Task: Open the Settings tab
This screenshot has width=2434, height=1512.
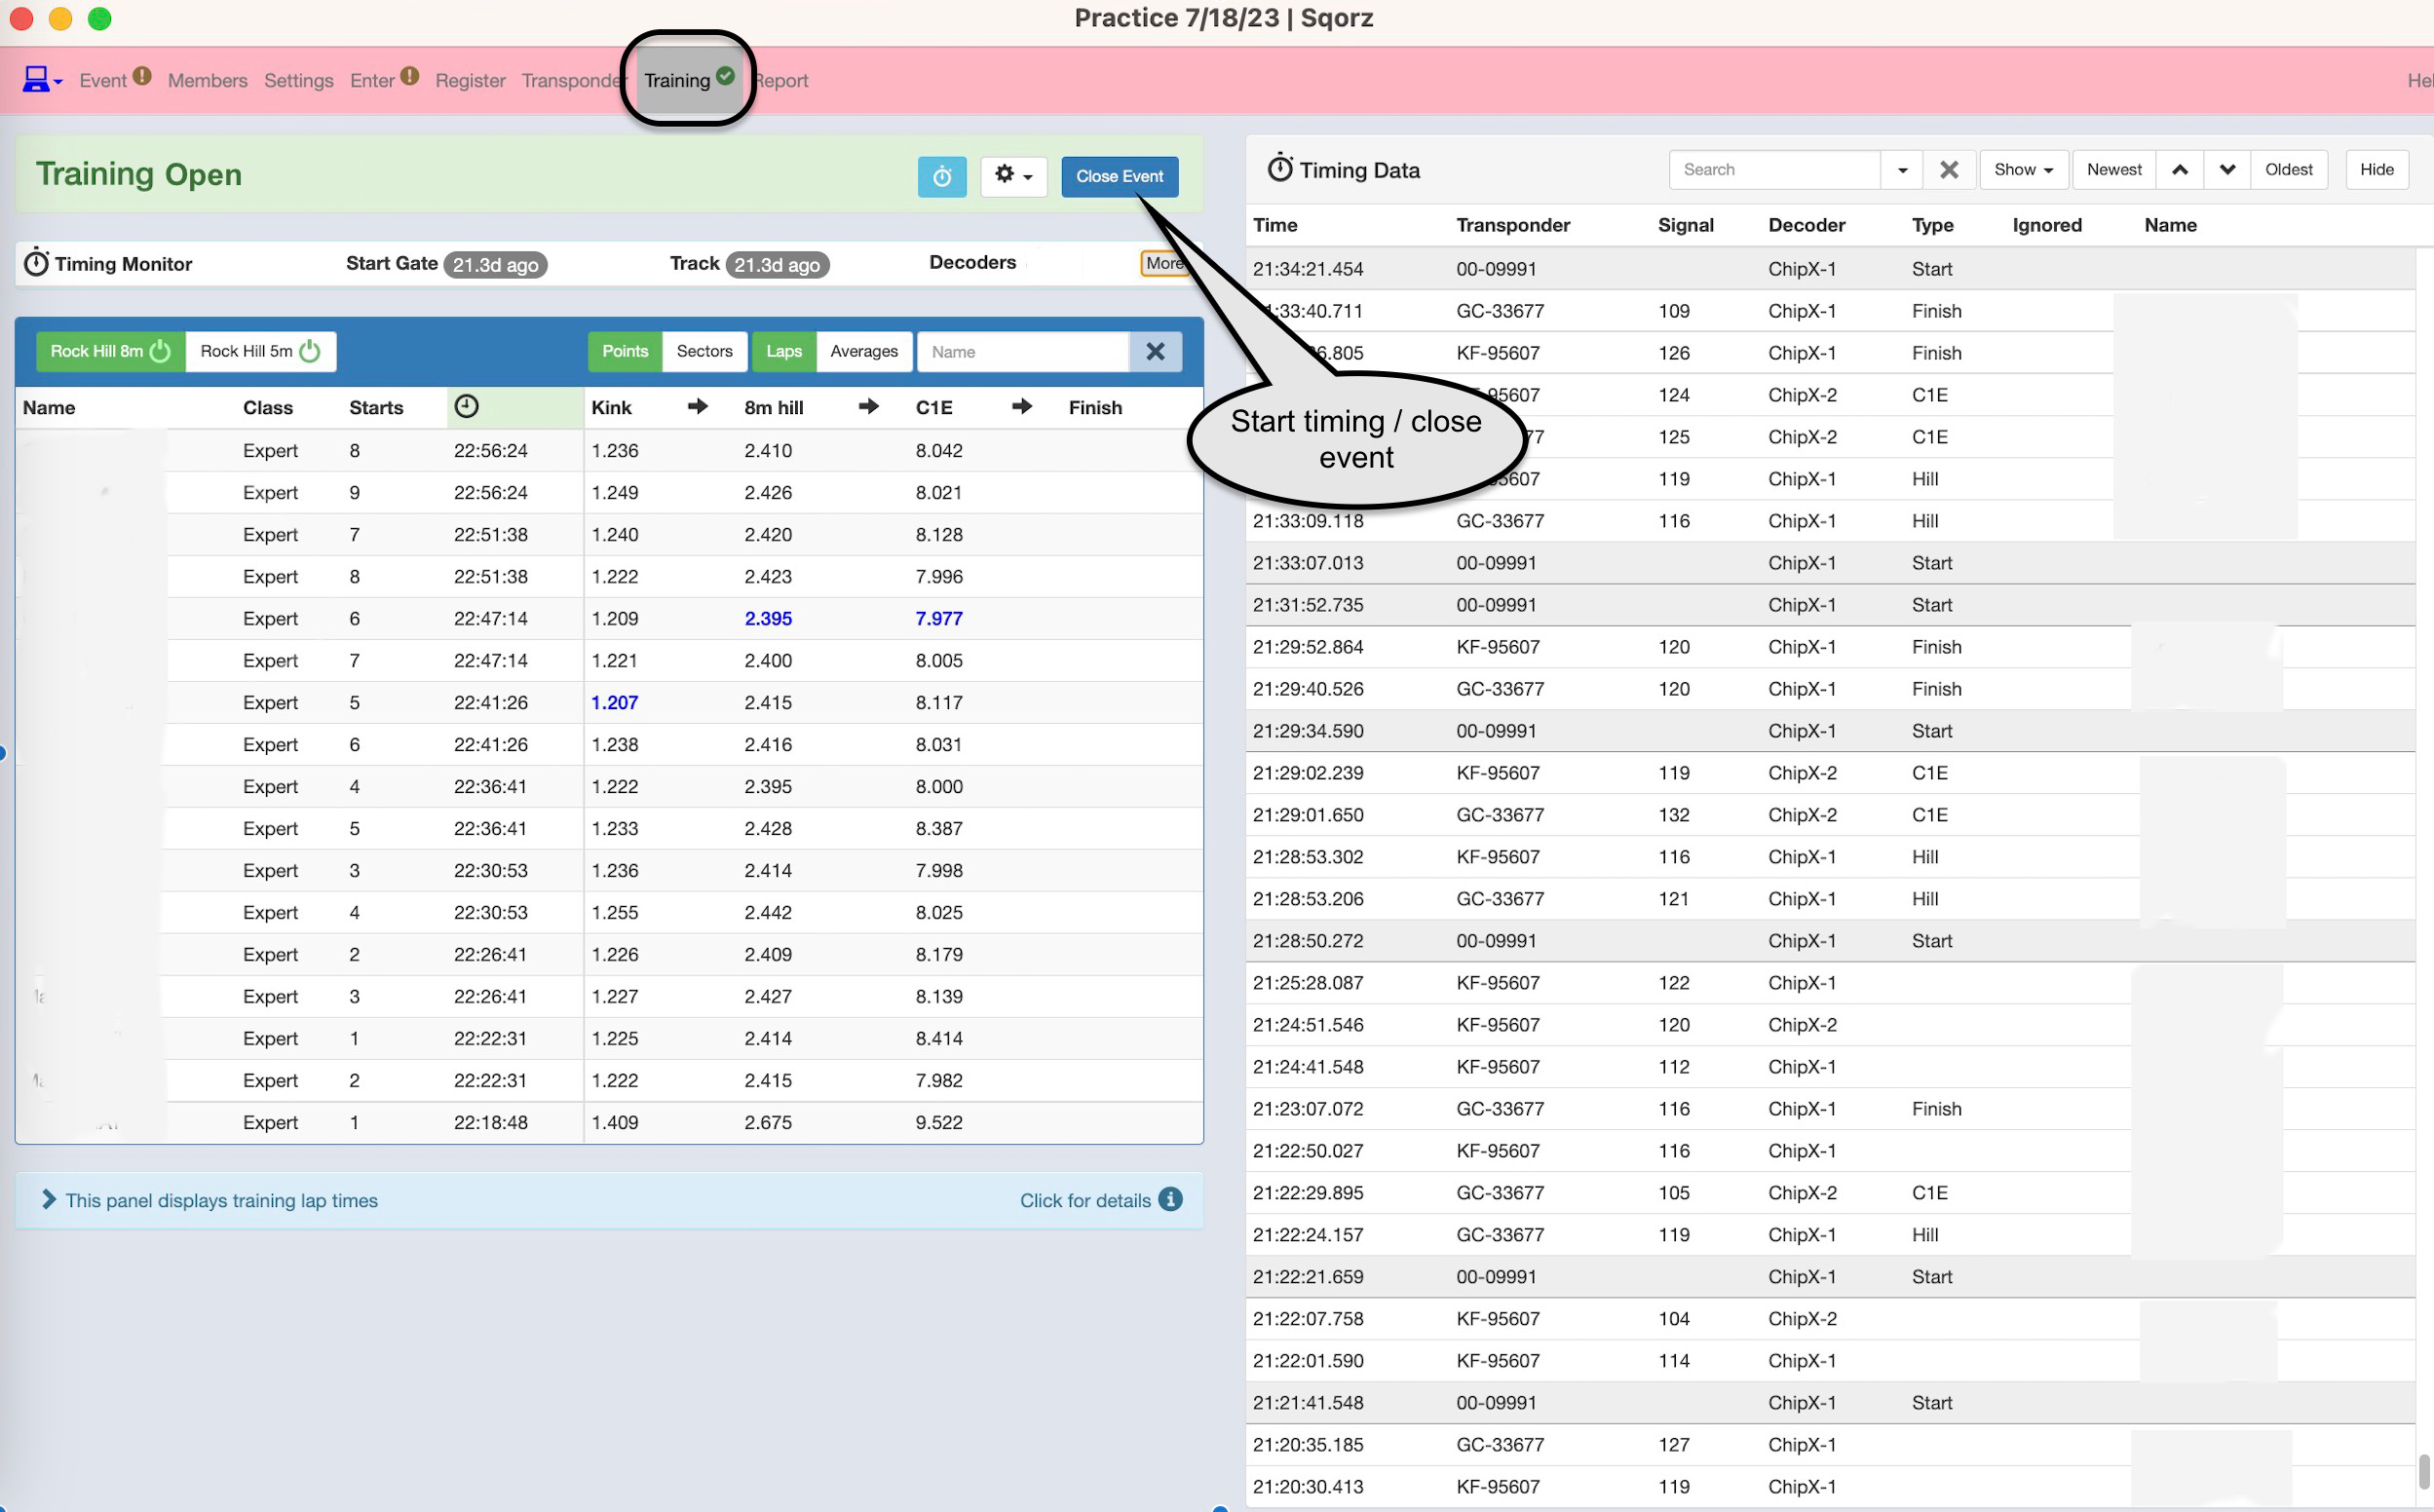Action: (x=298, y=80)
